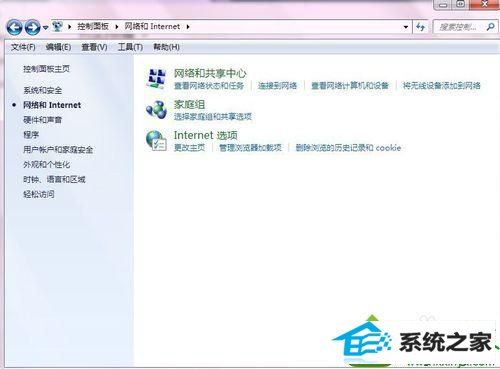Screen dimensions: 500x369
Task: Open 时钟、语言和区域 in sidebar
Action: 54,179
